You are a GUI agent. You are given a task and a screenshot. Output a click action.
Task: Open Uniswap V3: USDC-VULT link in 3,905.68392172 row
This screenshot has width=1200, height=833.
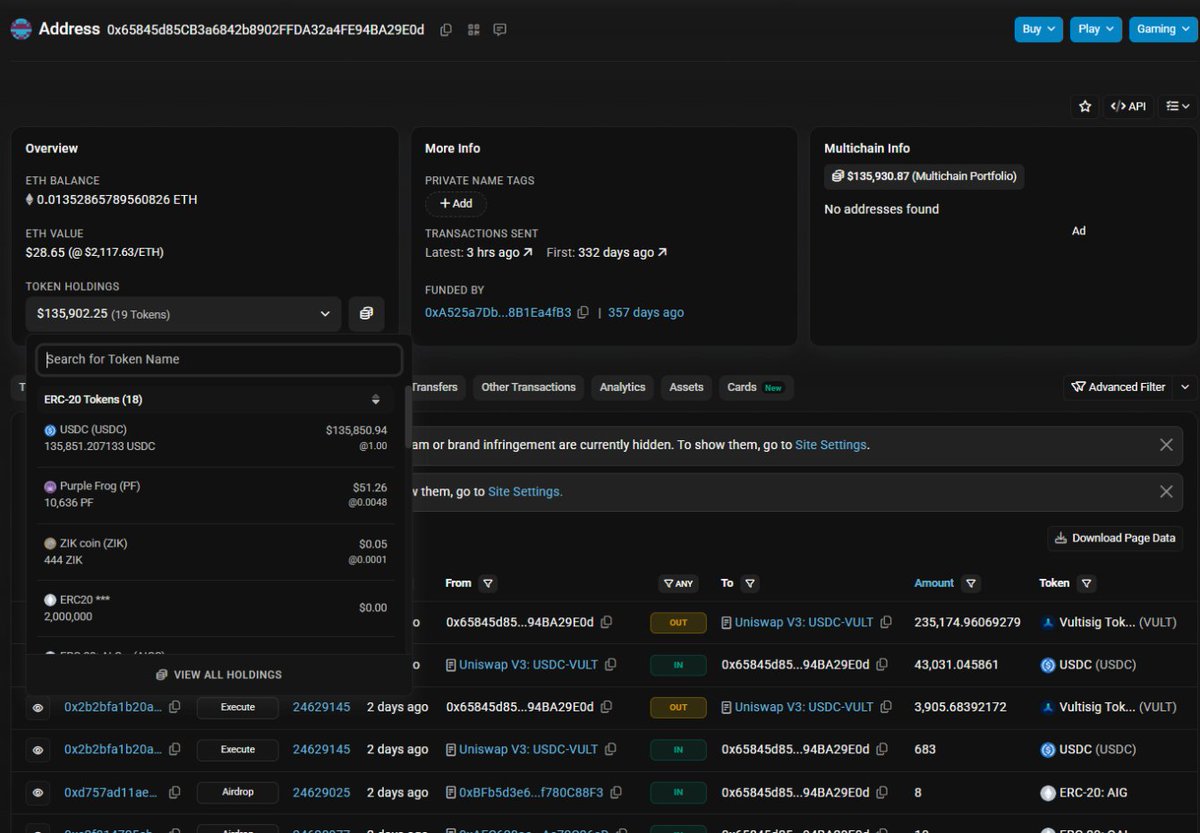(804, 707)
